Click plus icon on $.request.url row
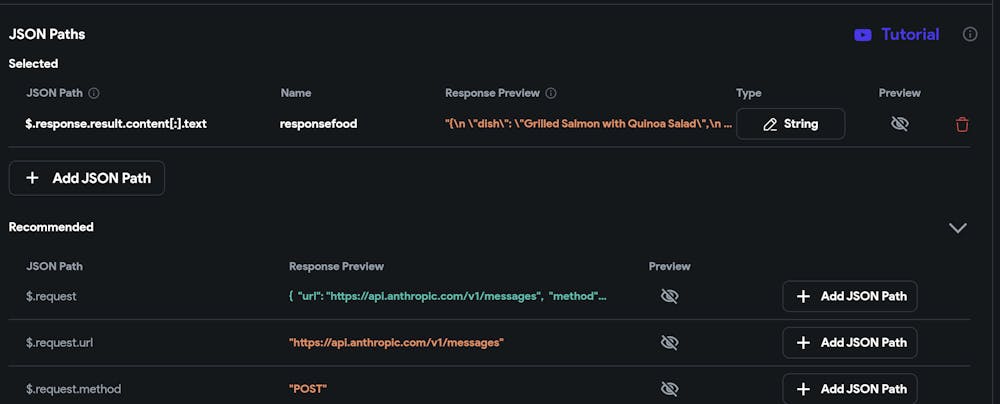This screenshot has width=1000, height=404. click(803, 342)
